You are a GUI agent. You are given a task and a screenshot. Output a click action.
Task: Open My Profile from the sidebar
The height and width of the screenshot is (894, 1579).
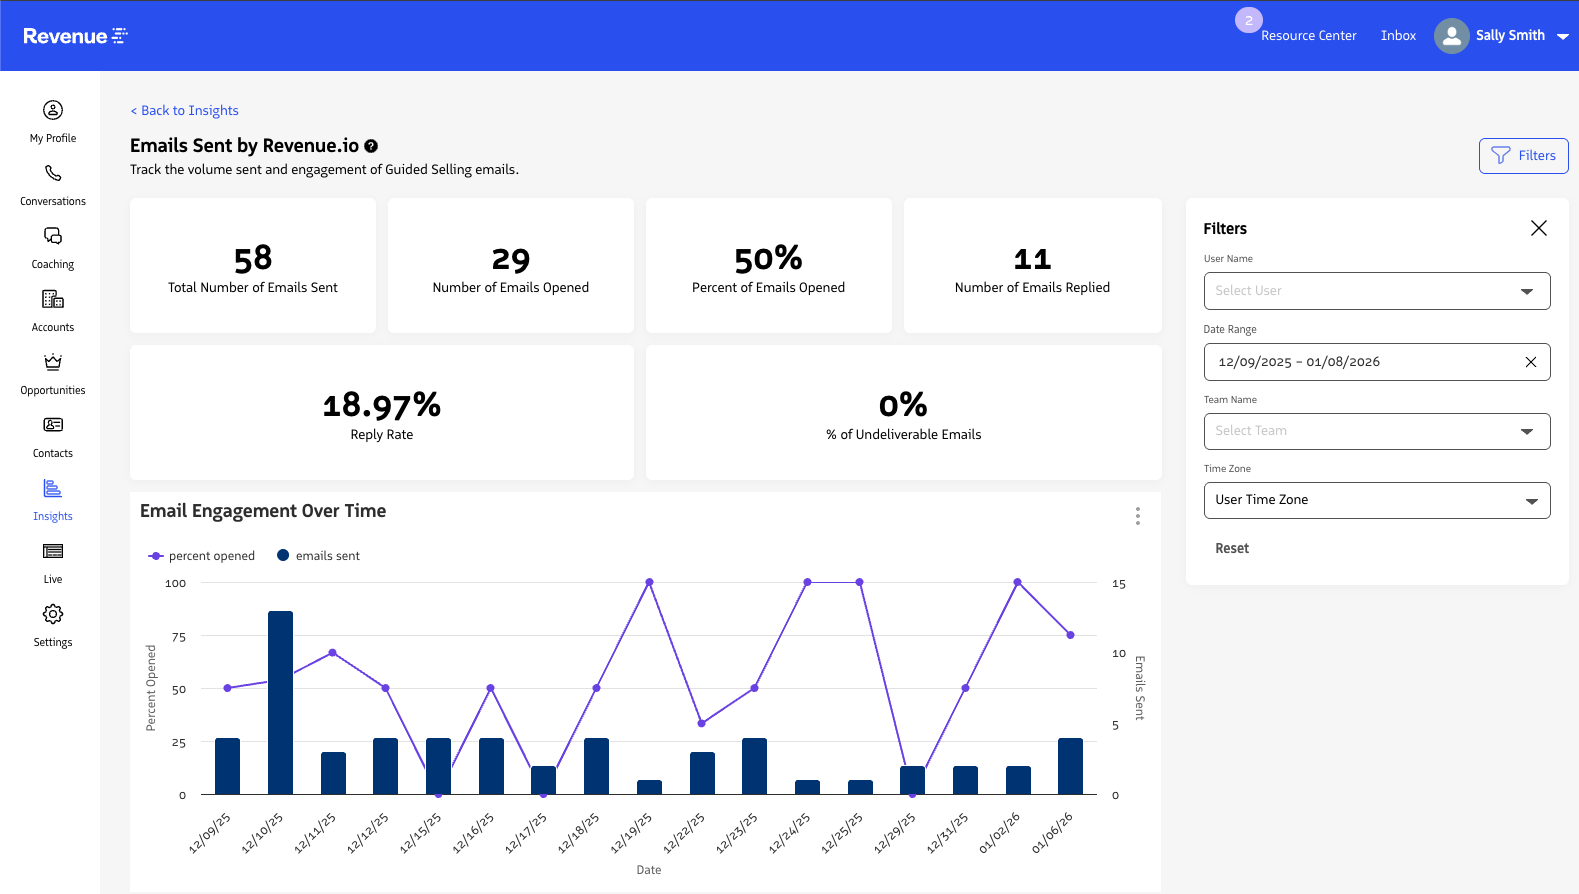[53, 110]
